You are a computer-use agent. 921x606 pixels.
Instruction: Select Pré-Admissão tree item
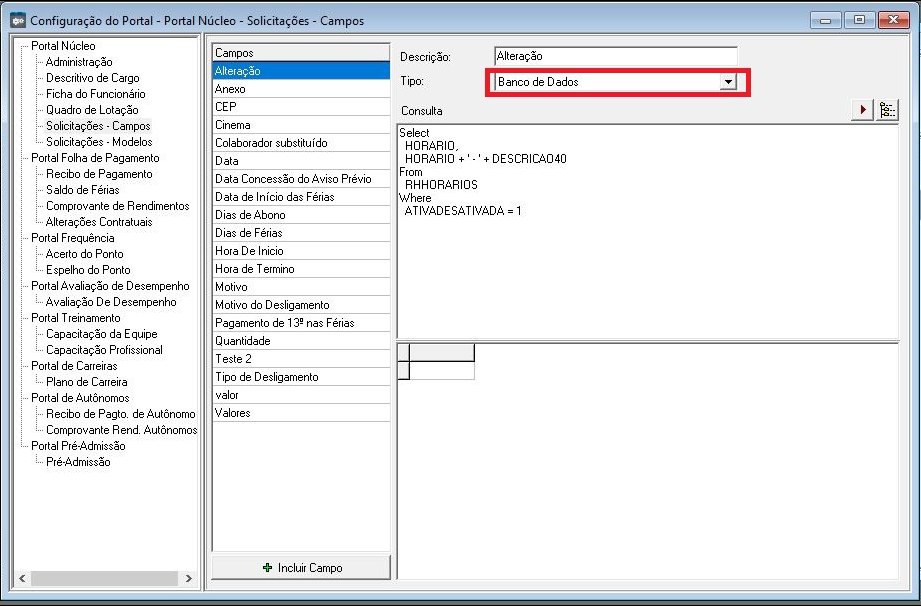pos(78,462)
